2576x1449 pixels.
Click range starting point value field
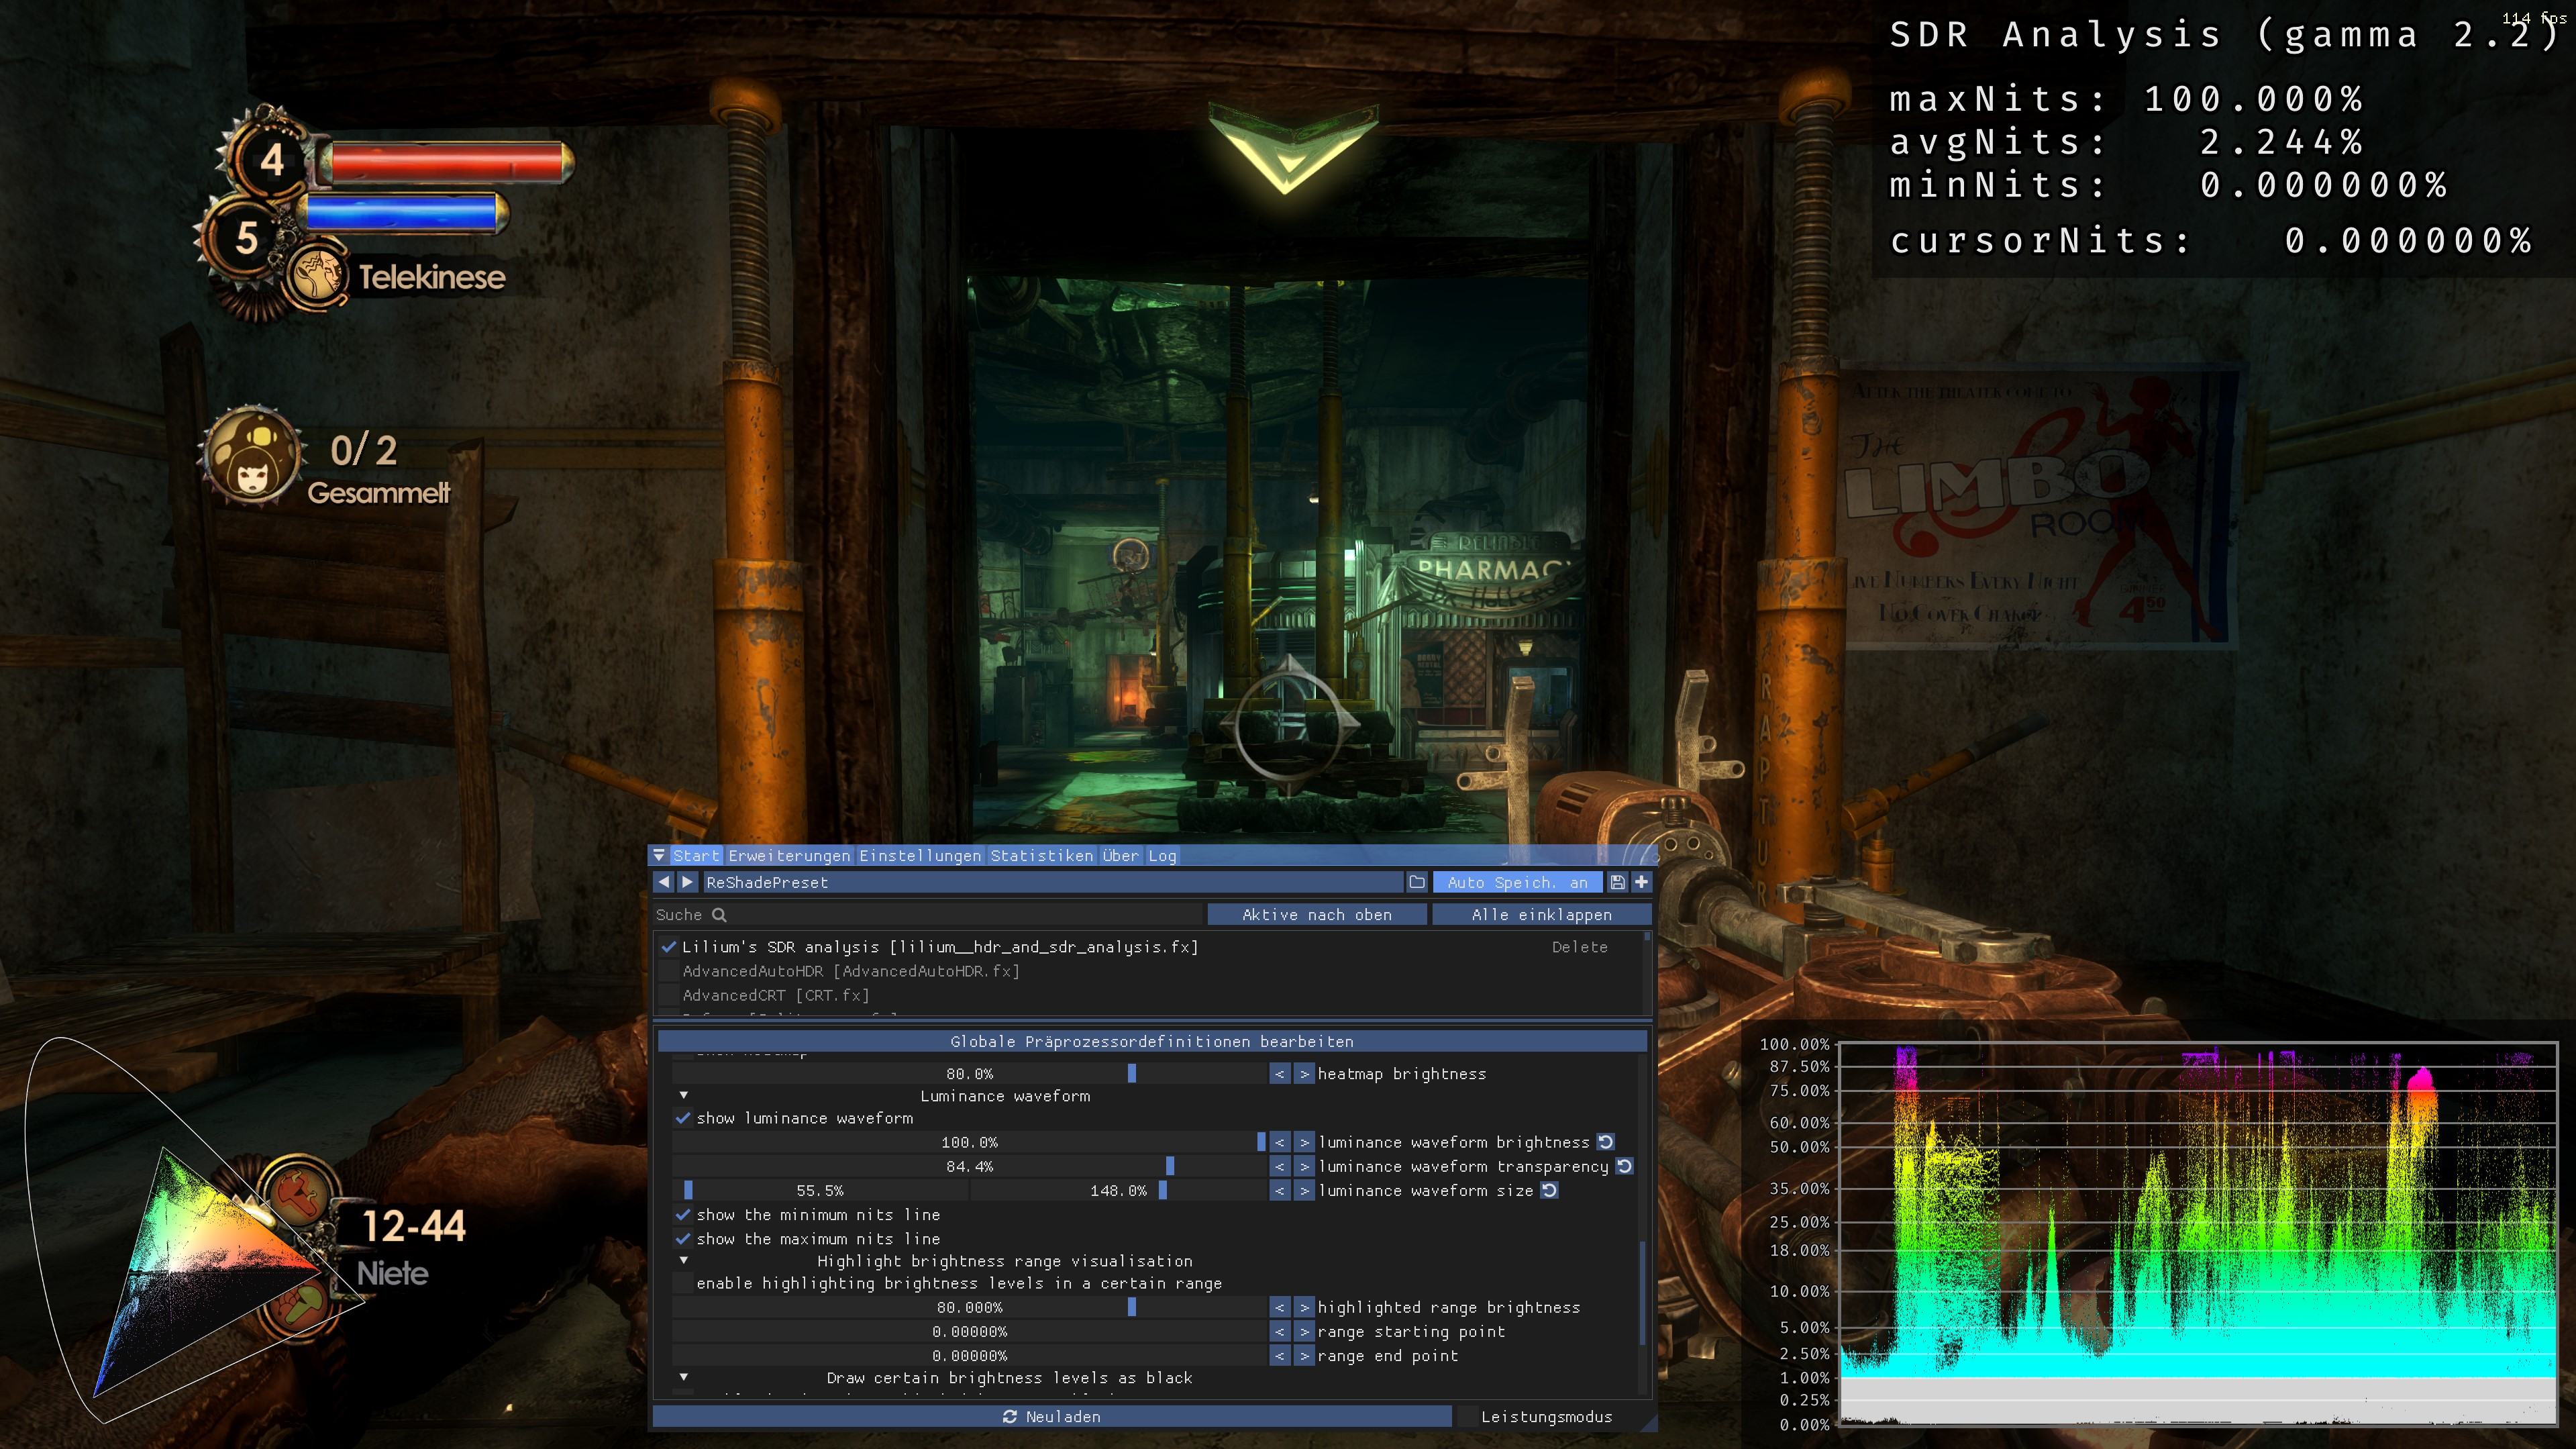click(969, 1331)
